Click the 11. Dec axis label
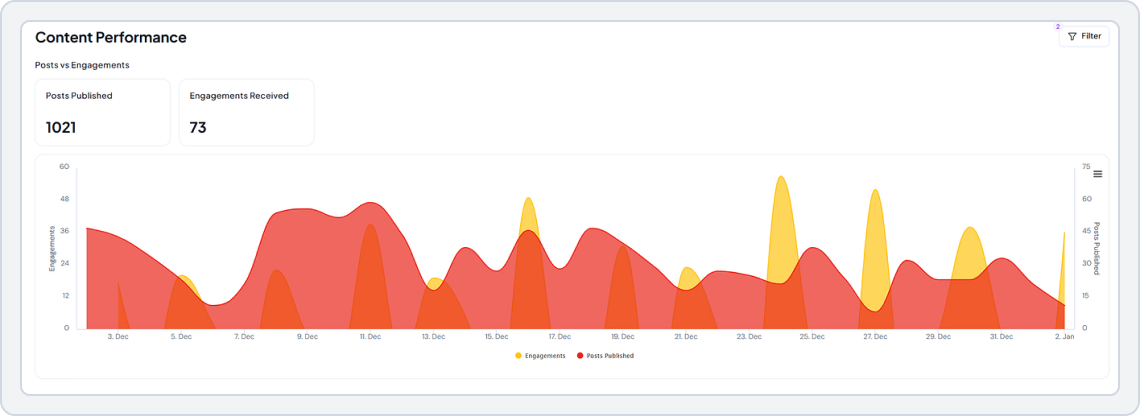The width and height of the screenshot is (1140, 416). (x=370, y=337)
